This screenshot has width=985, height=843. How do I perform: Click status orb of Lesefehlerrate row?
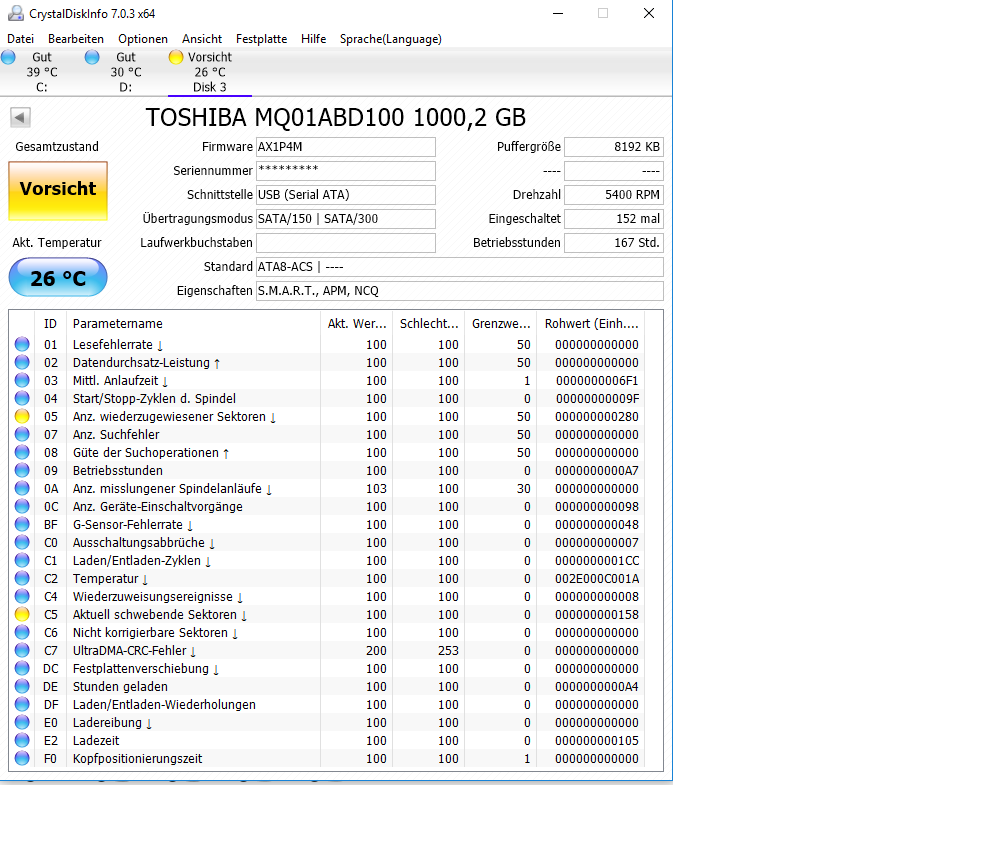[22, 344]
